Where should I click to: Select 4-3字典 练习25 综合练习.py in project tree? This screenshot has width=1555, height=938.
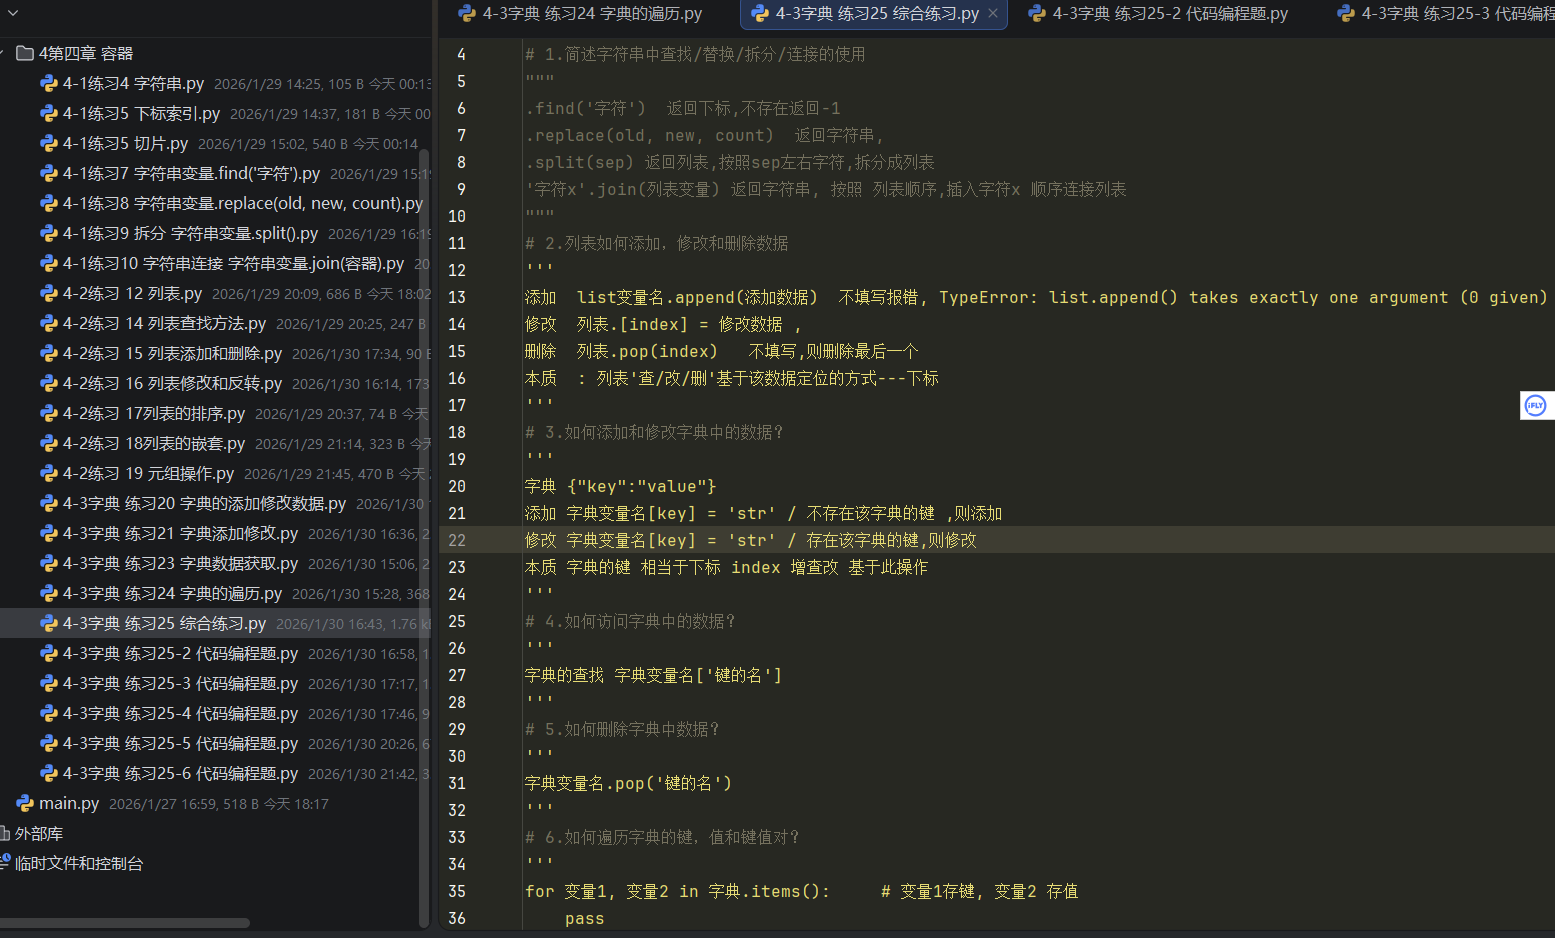pyautogui.click(x=164, y=623)
